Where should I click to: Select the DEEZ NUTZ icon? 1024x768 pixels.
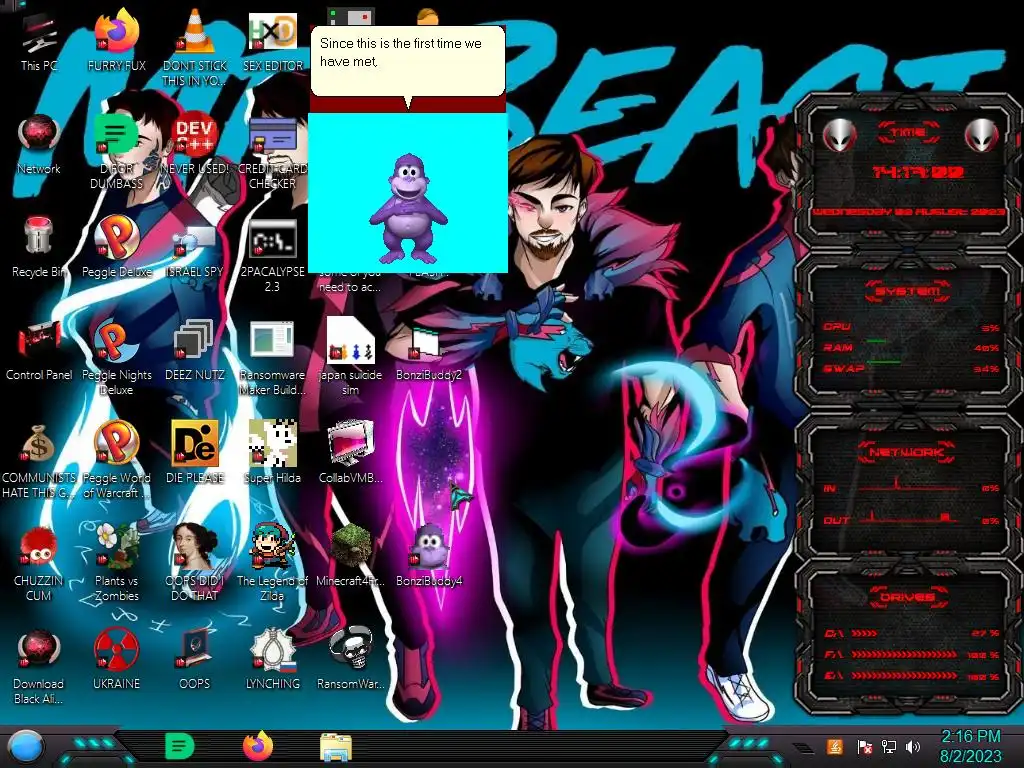(x=195, y=349)
